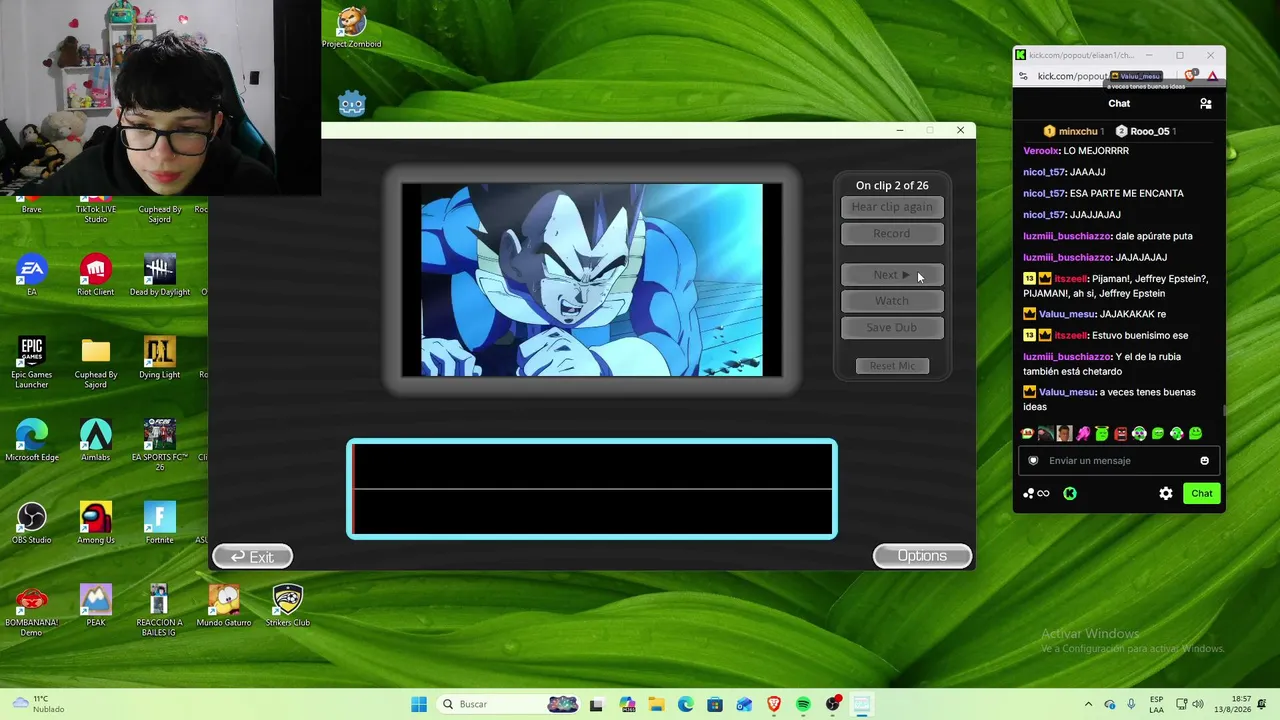
Task: Open Microsoft Store from the taskbar
Action: 715,704
